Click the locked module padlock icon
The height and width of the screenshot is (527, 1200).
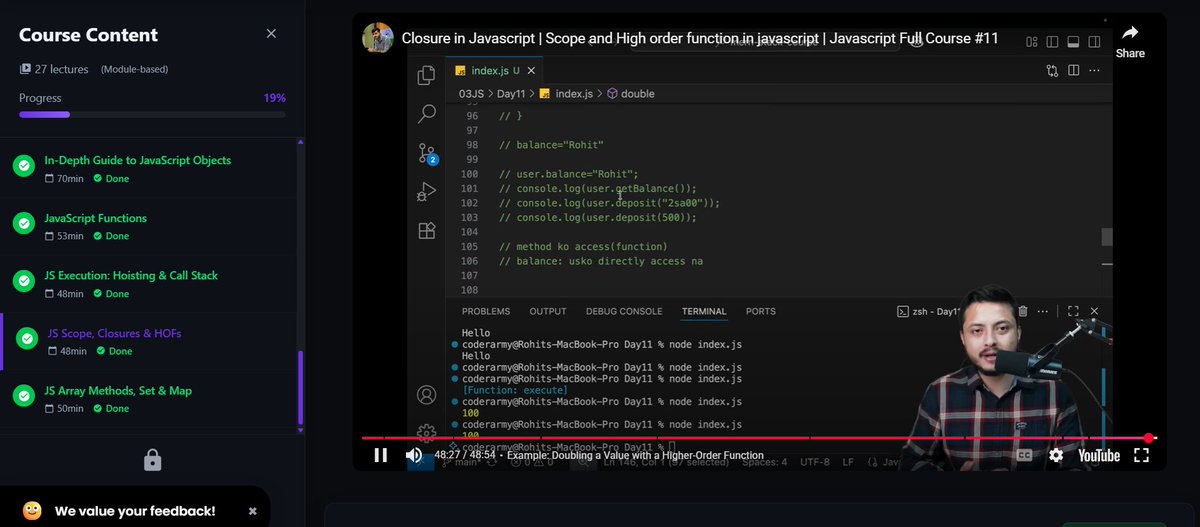pyautogui.click(x=152, y=460)
